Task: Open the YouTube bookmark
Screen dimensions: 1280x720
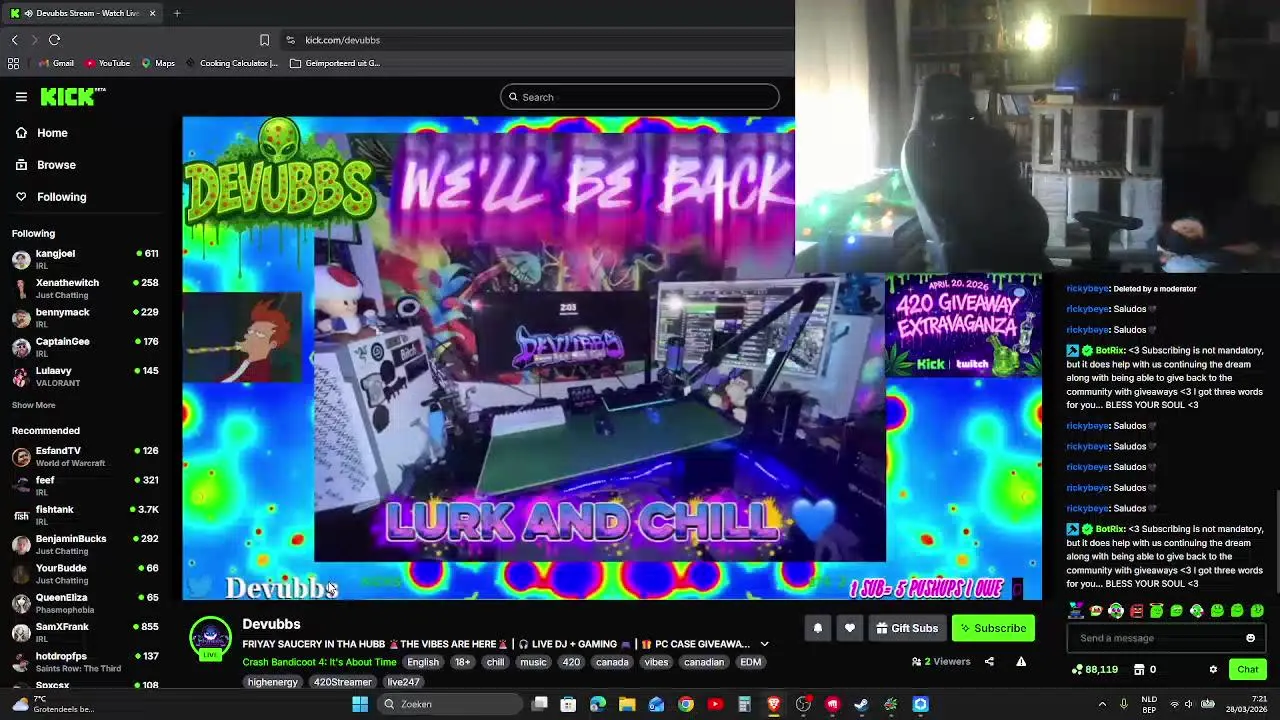Action: coord(107,63)
